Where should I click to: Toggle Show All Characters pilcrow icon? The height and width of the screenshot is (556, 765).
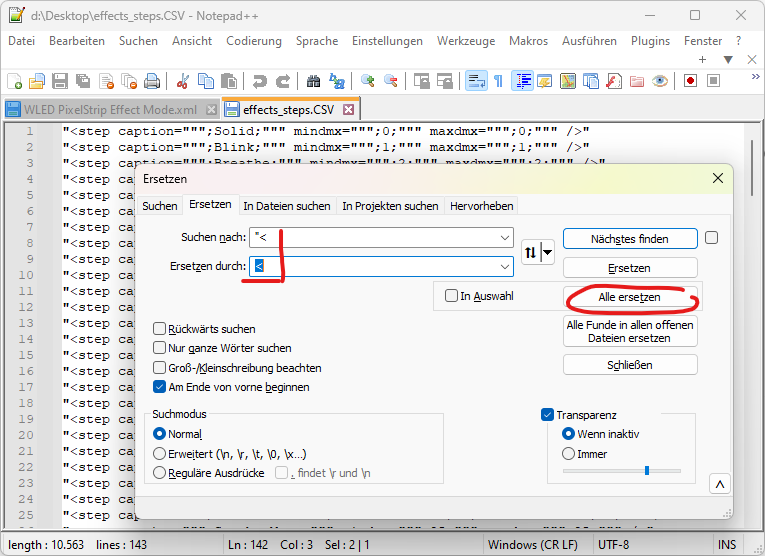498,81
